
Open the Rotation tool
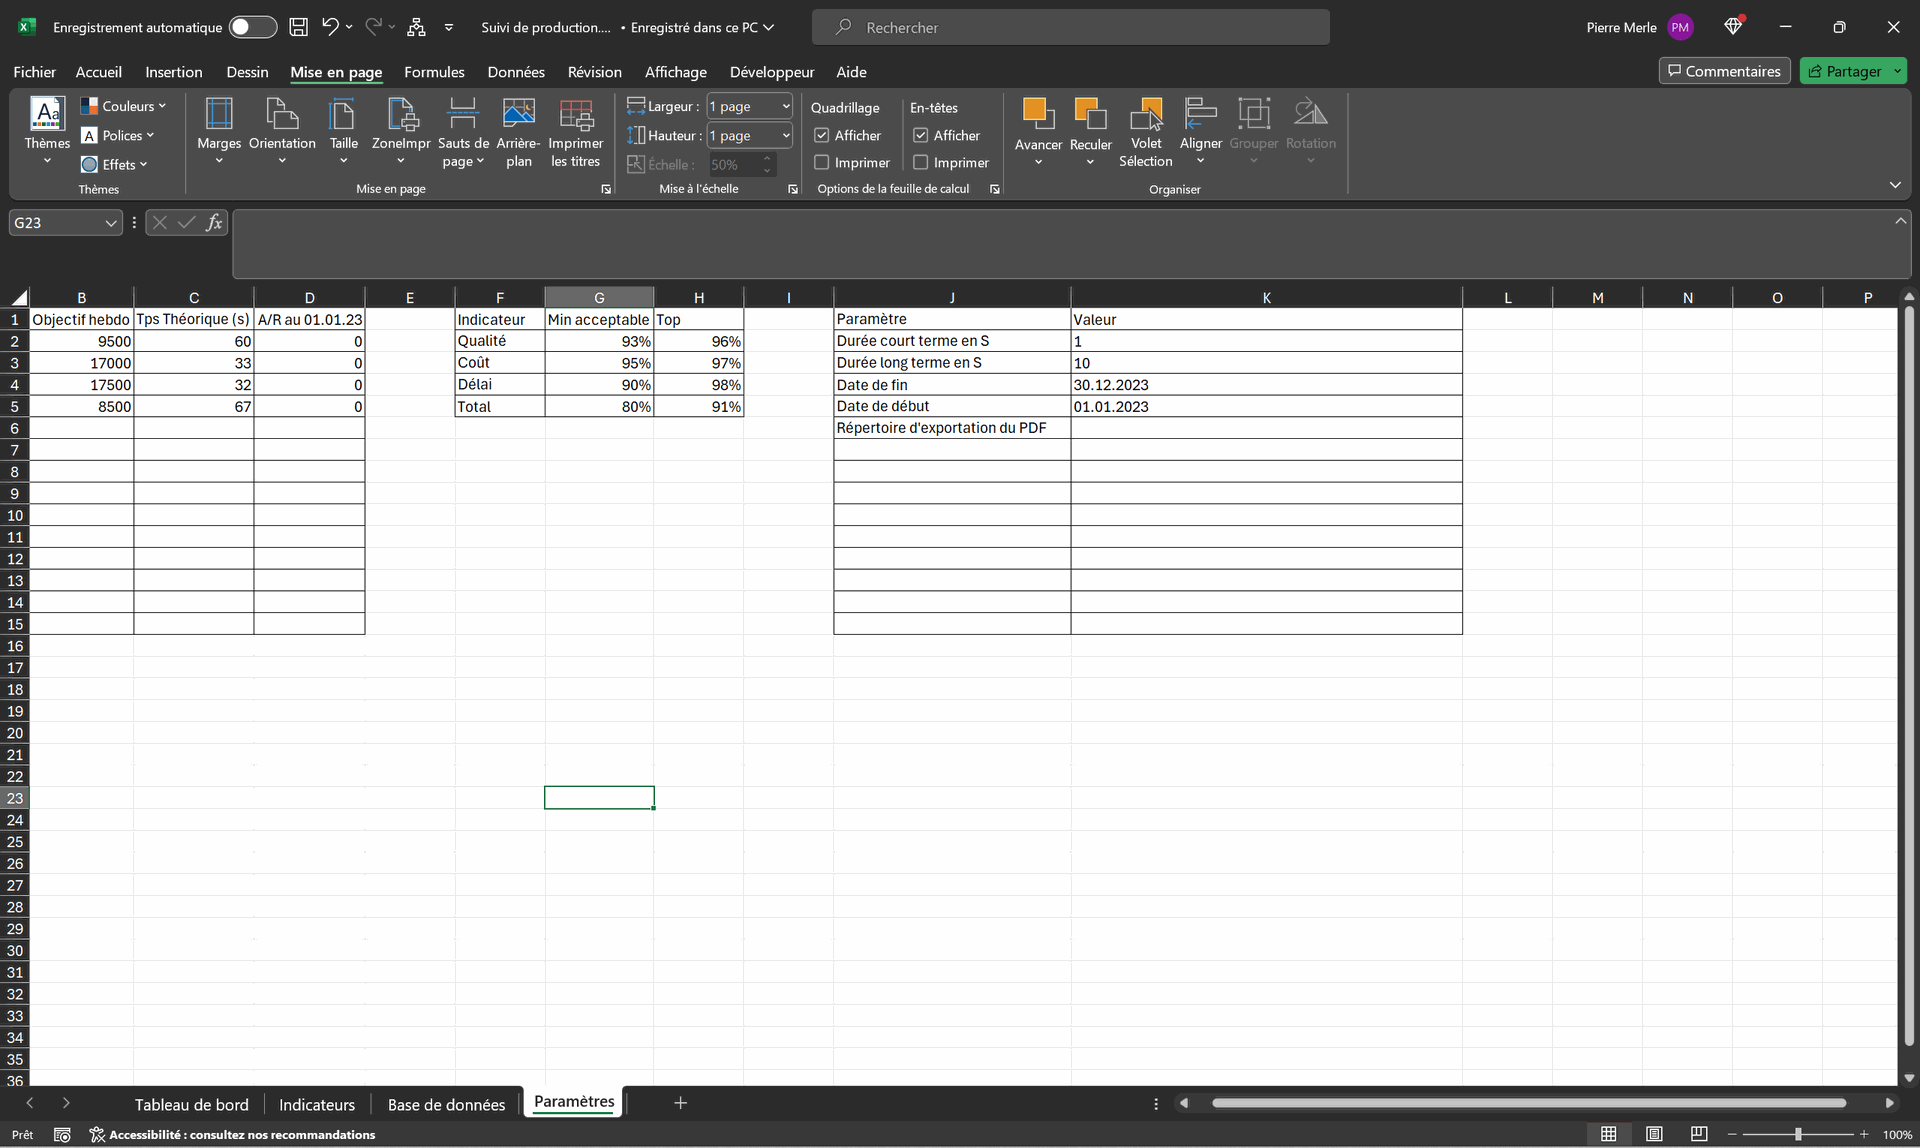click(1310, 131)
